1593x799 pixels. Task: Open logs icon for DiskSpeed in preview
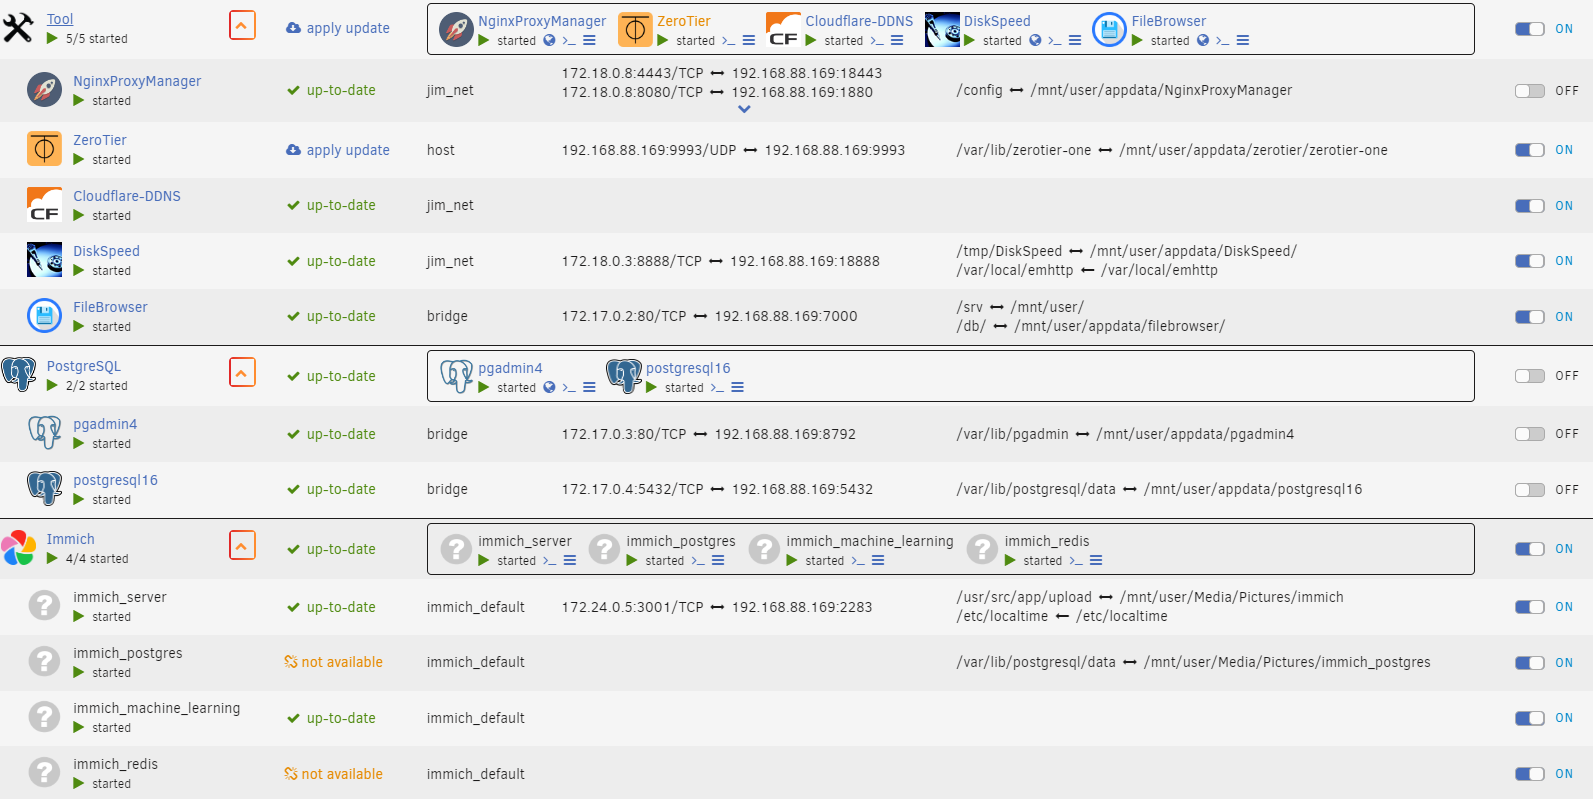tap(1075, 41)
